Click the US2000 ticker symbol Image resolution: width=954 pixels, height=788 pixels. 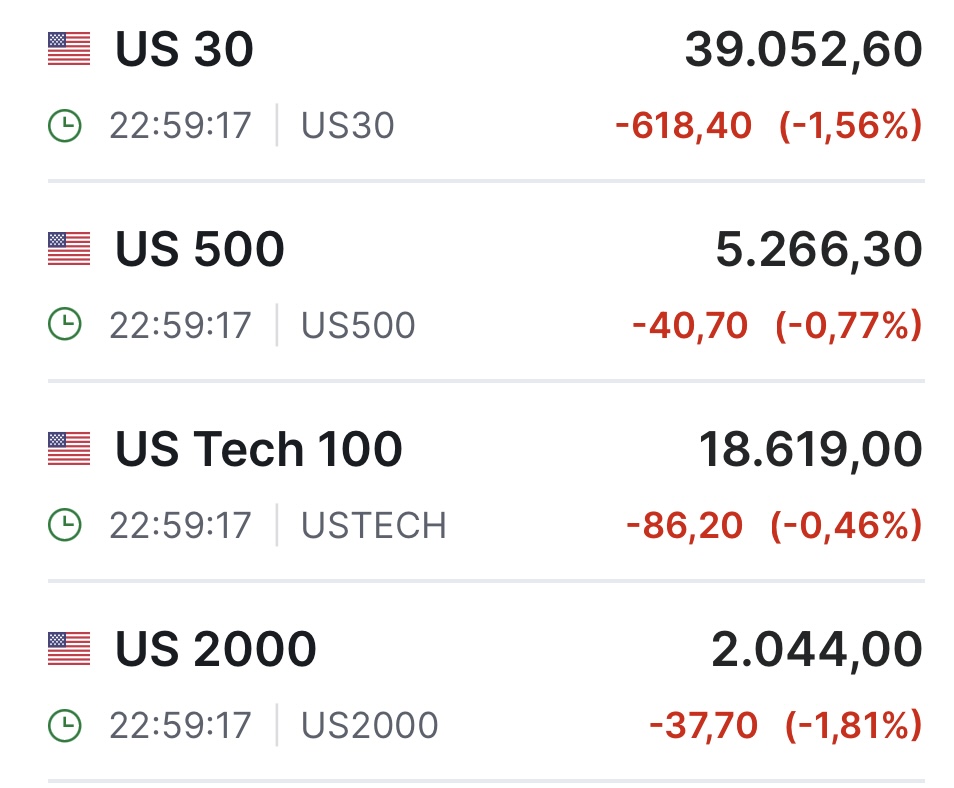coord(370,726)
